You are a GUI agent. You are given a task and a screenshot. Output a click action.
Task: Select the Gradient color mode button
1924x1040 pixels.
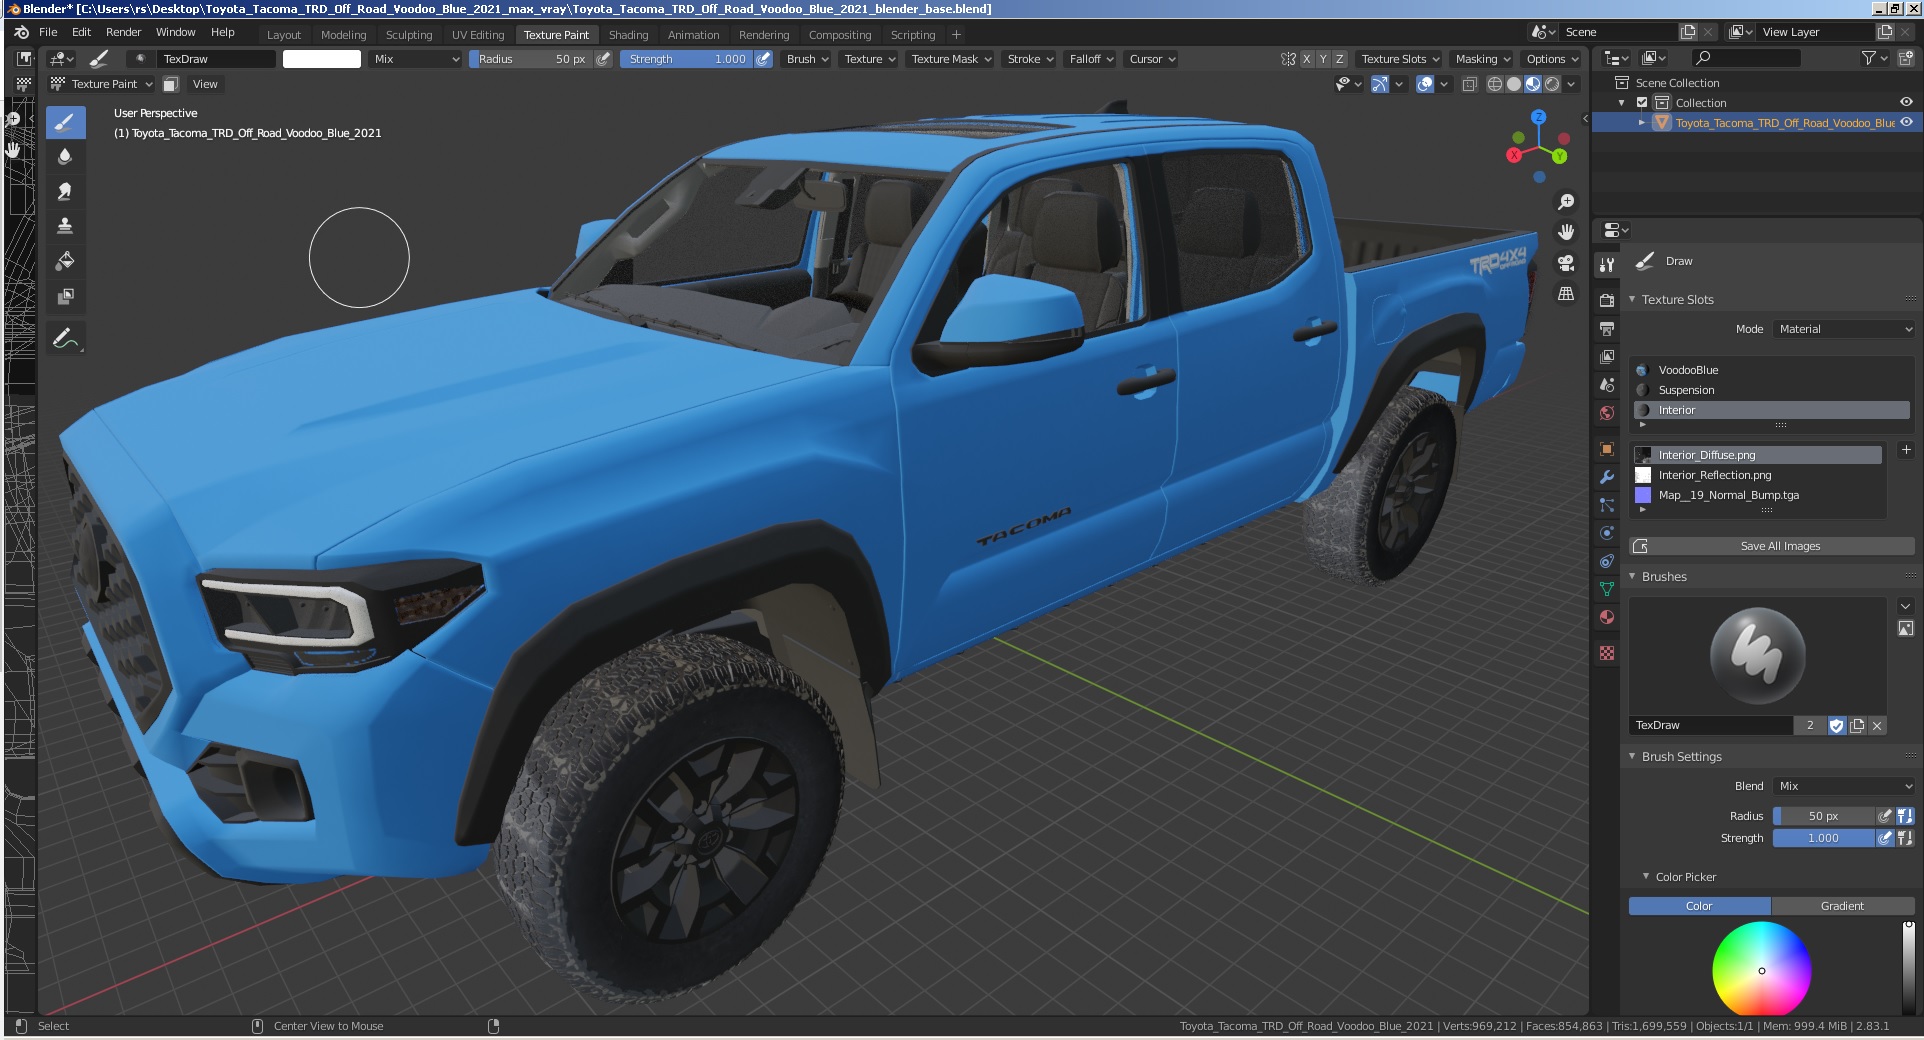click(x=1842, y=906)
